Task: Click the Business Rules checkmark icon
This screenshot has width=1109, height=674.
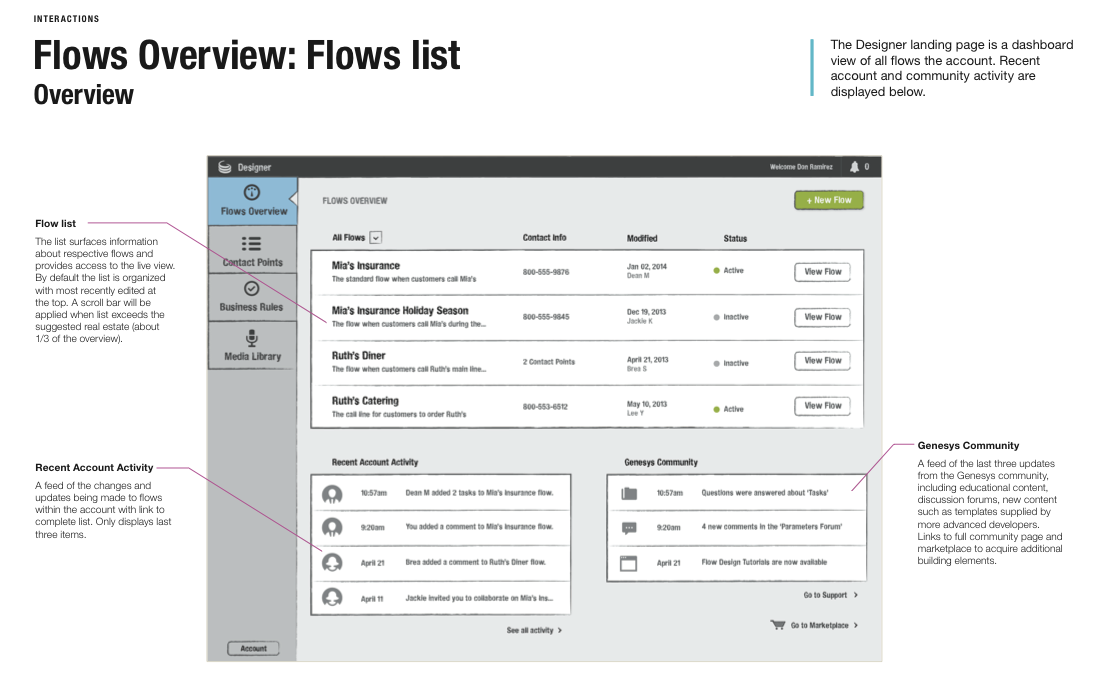Action: tap(251, 289)
